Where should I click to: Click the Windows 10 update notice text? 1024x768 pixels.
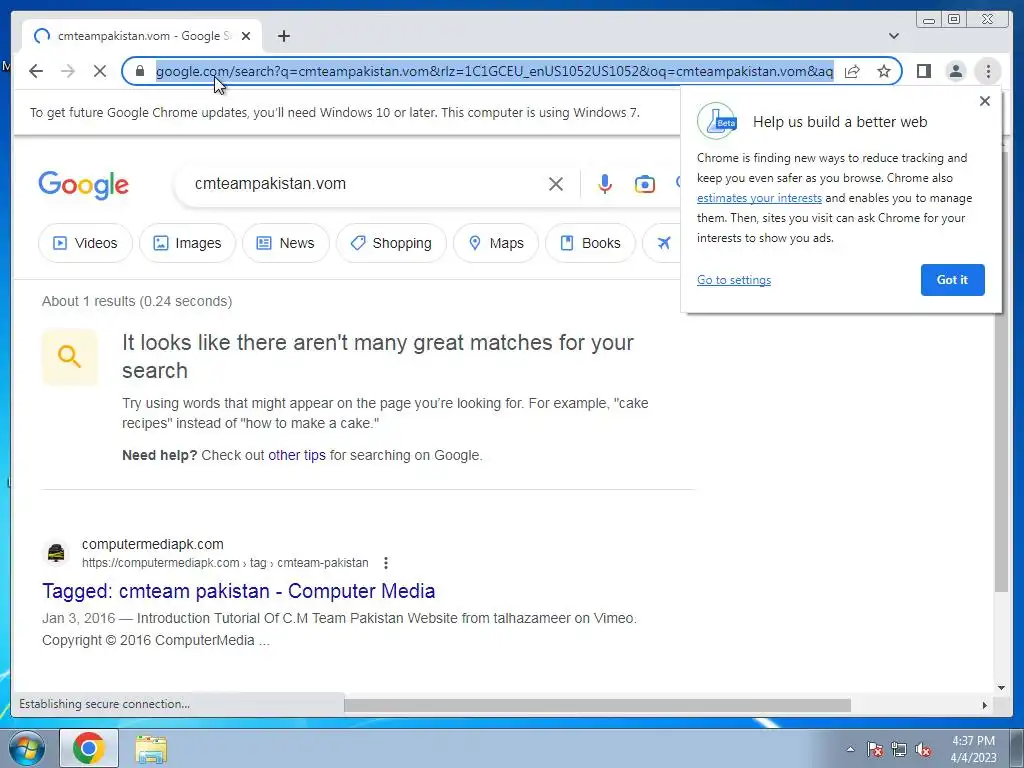tap(334, 112)
